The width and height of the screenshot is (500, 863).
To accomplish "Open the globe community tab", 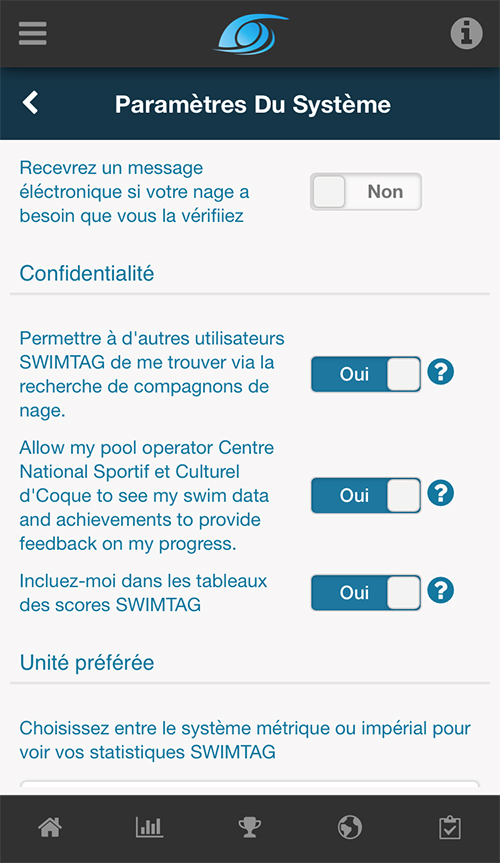I will click(x=350, y=827).
